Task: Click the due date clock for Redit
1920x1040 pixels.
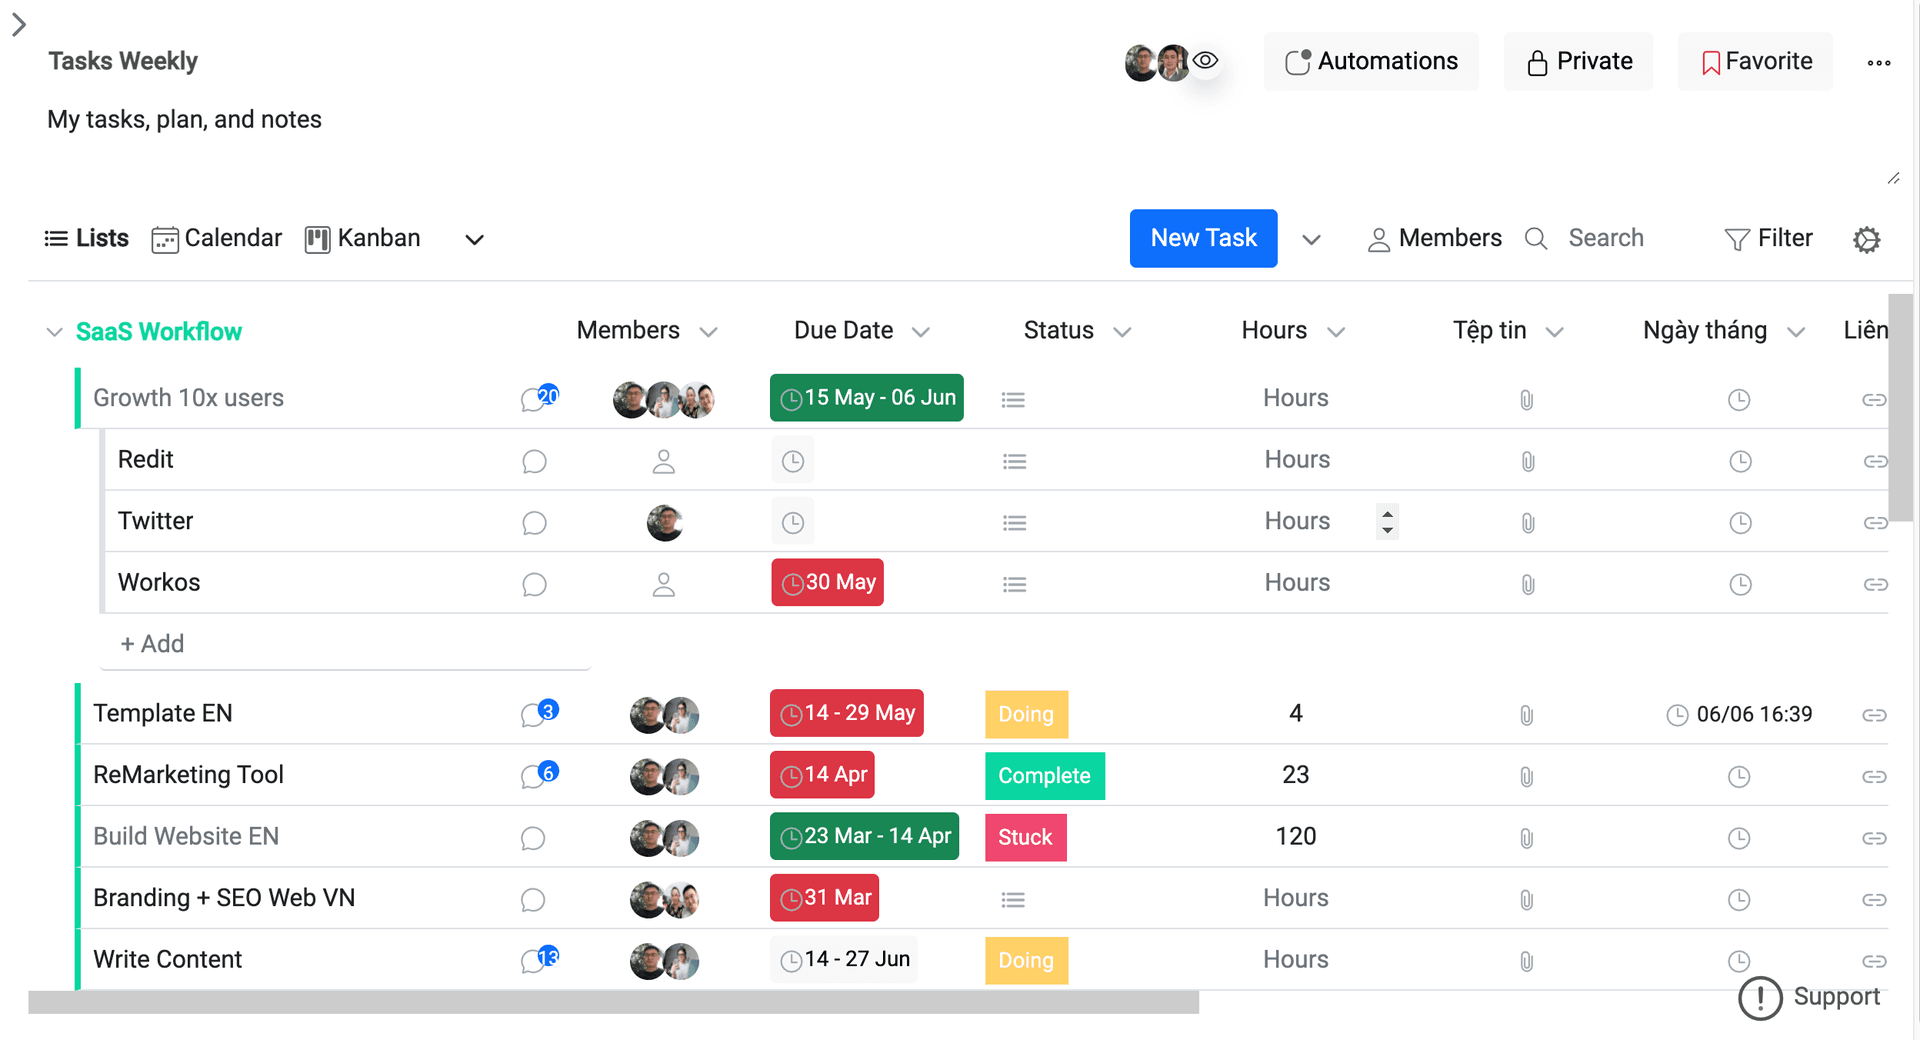Action: point(793,462)
